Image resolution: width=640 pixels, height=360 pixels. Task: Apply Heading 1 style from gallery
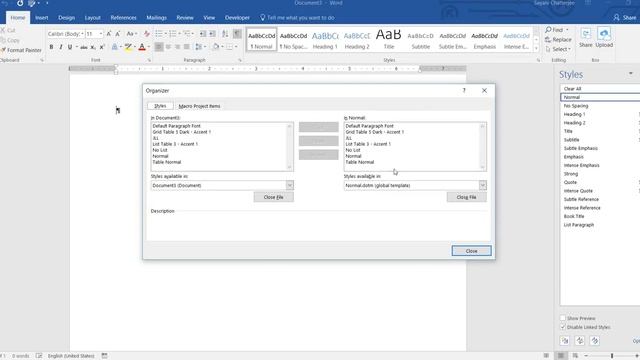point(325,40)
